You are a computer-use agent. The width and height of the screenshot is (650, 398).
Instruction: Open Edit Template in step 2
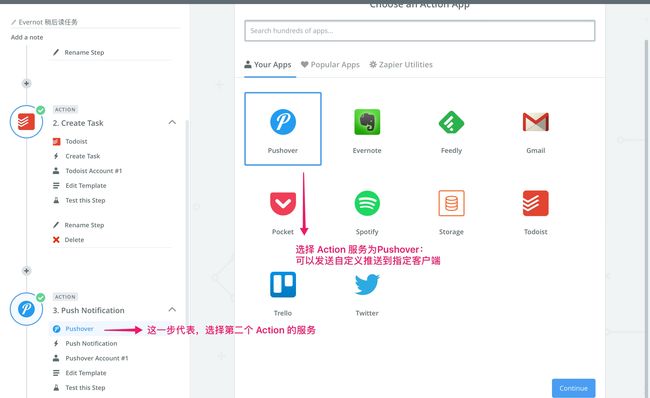[x=86, y=186]
